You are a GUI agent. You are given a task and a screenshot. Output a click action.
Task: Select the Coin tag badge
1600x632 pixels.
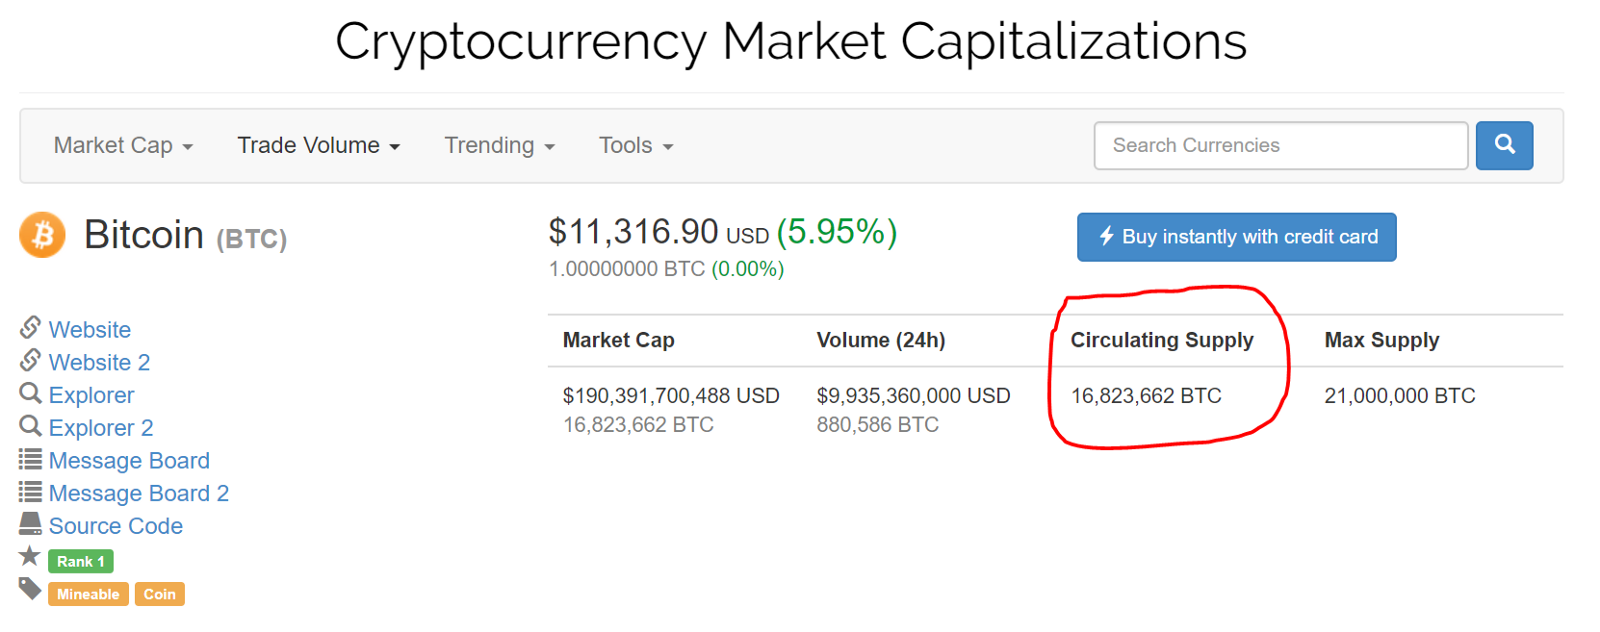pyautogui.click(x=159, y=594)
